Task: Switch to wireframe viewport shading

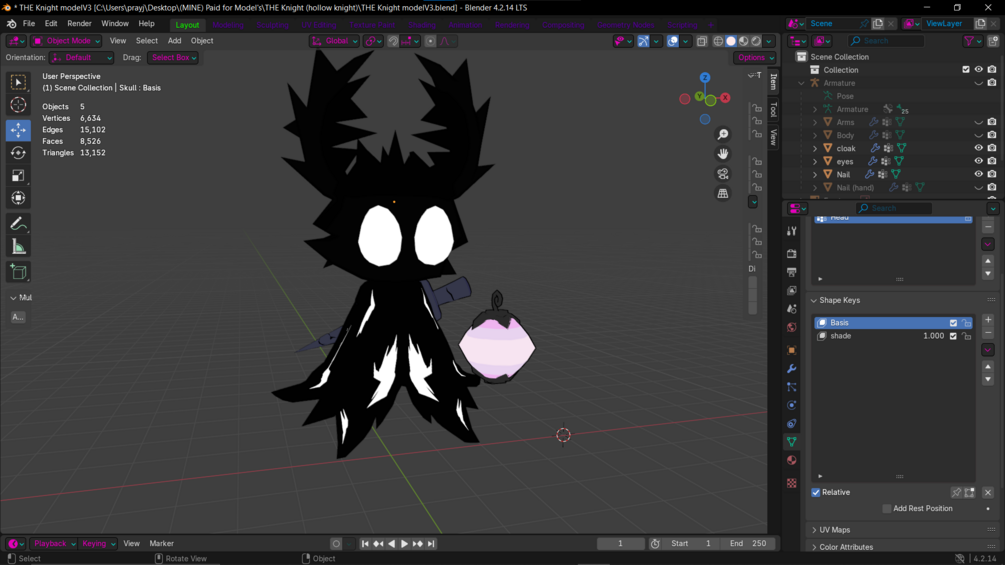Action: coord(718,41)
